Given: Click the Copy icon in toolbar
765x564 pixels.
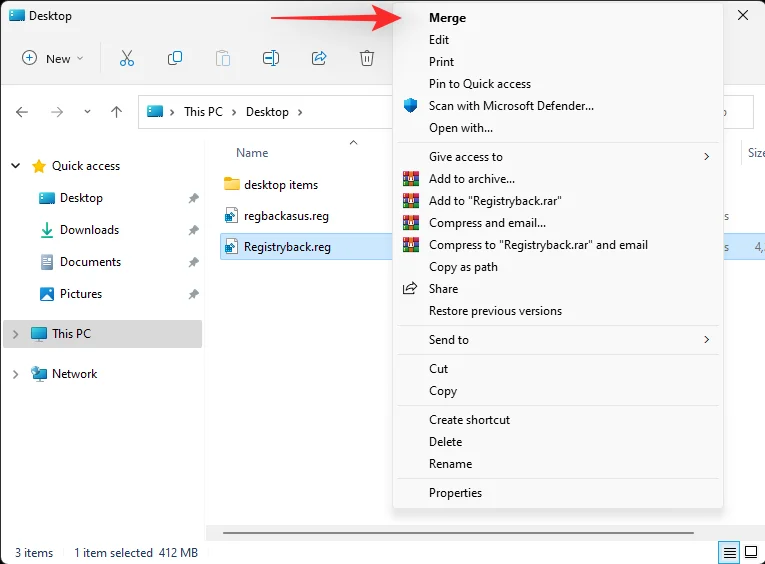Looking at the screenshot, I should tap(175, 58).
